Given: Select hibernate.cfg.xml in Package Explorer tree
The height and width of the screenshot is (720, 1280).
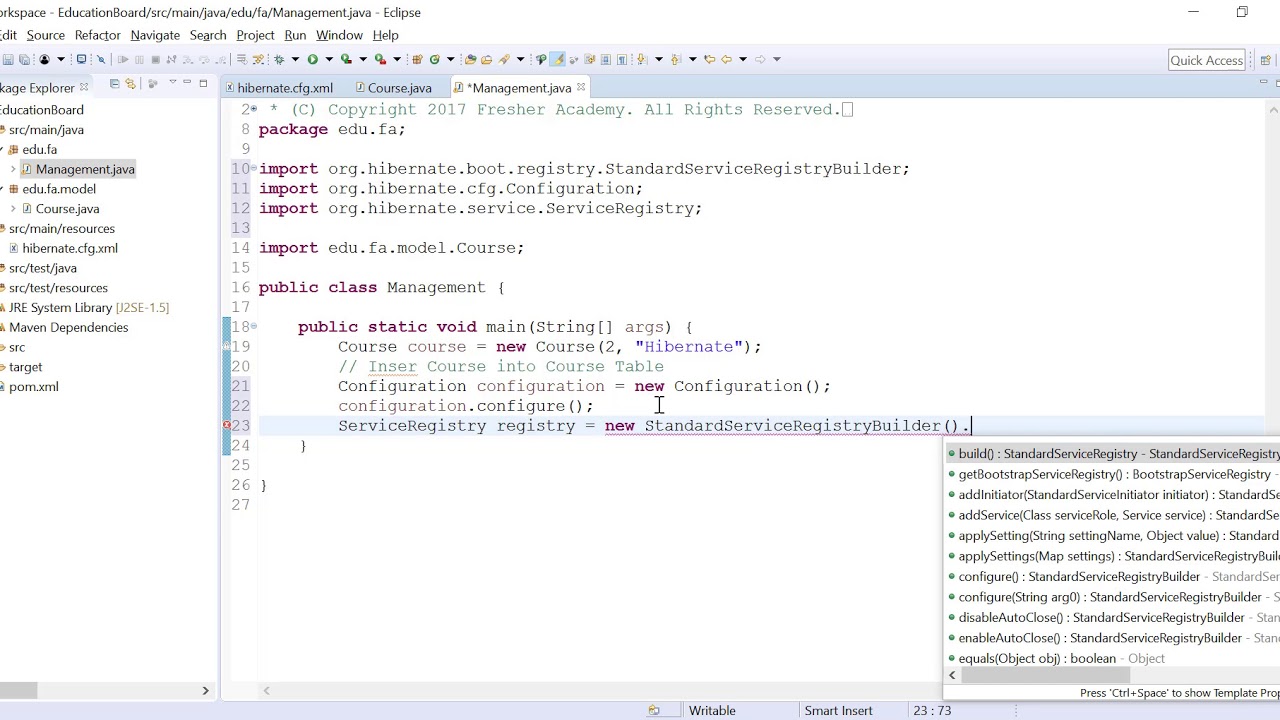Looking at the screenshot, I should point(69,248).
